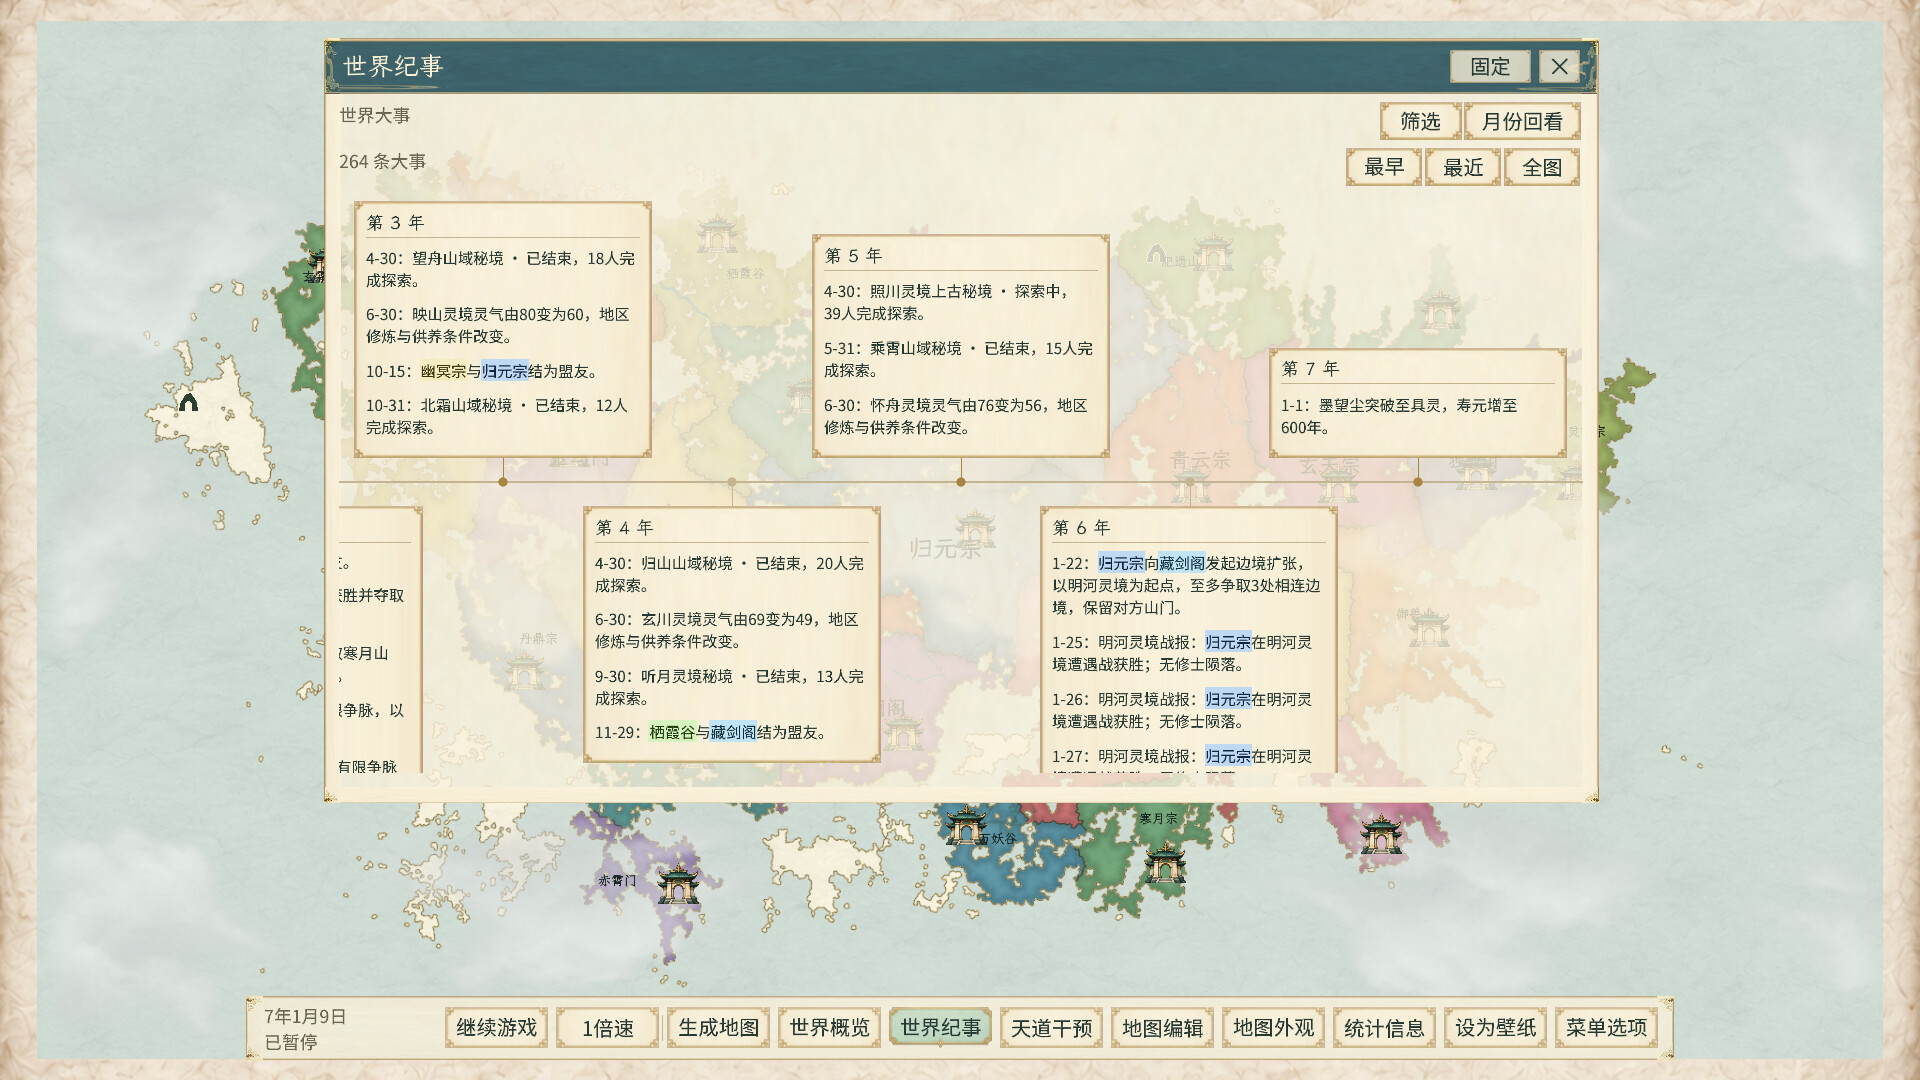Click the 9-30 听月灵境秘境 entry

[x=729, y=687]
